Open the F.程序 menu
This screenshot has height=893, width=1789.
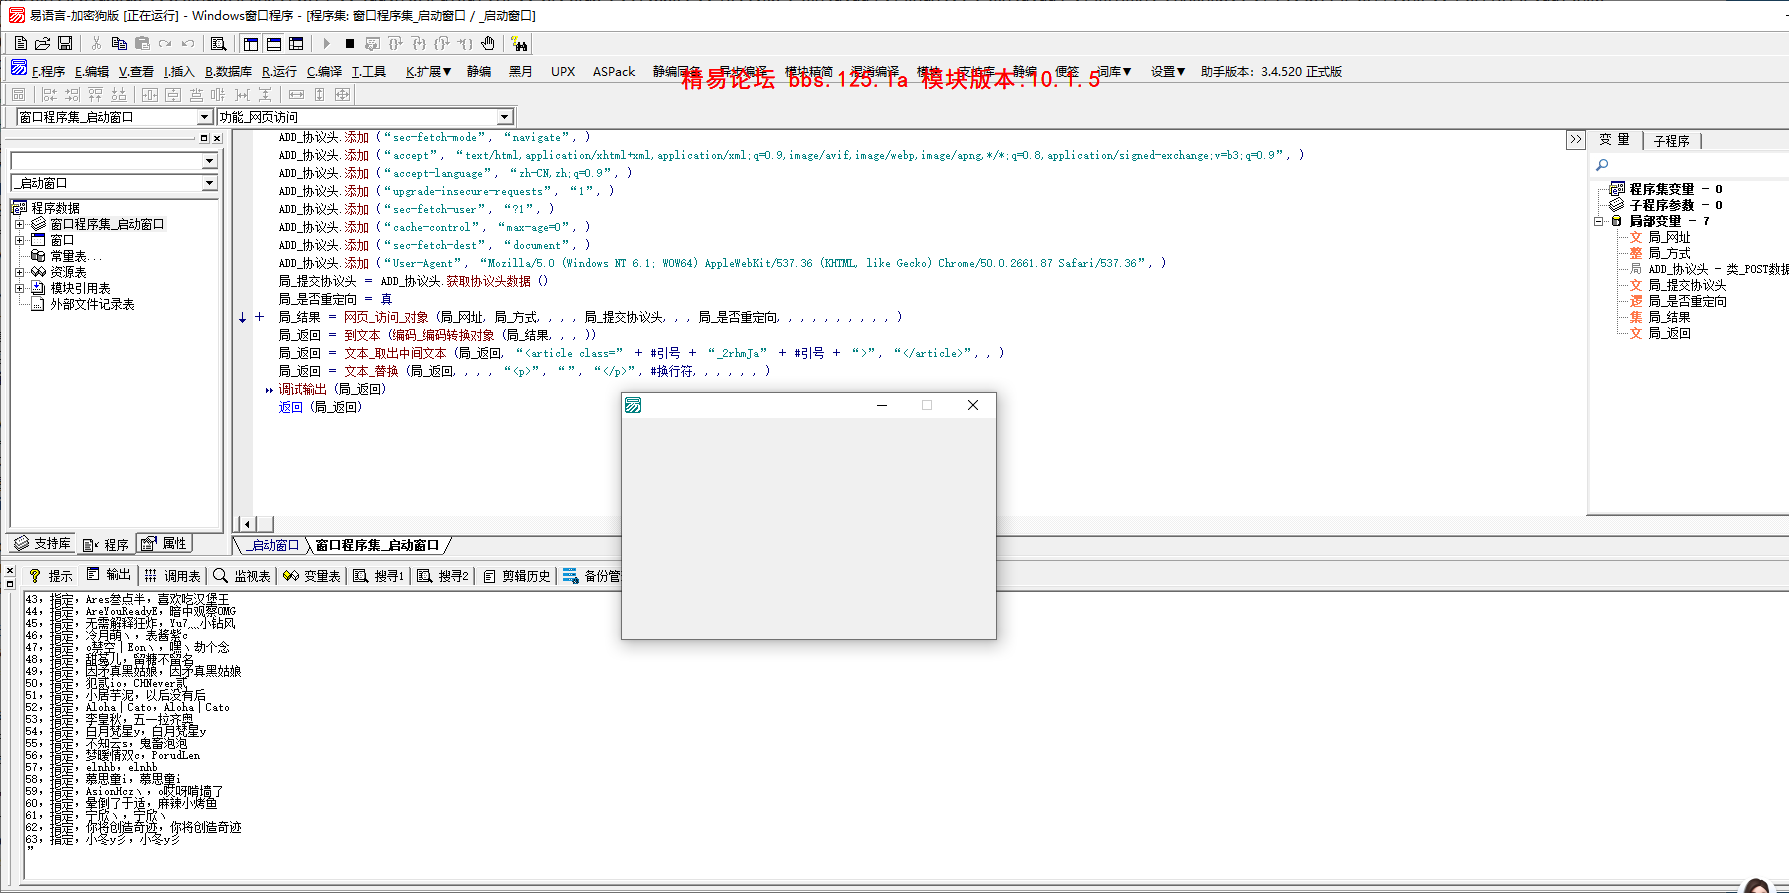pos(49,71)
